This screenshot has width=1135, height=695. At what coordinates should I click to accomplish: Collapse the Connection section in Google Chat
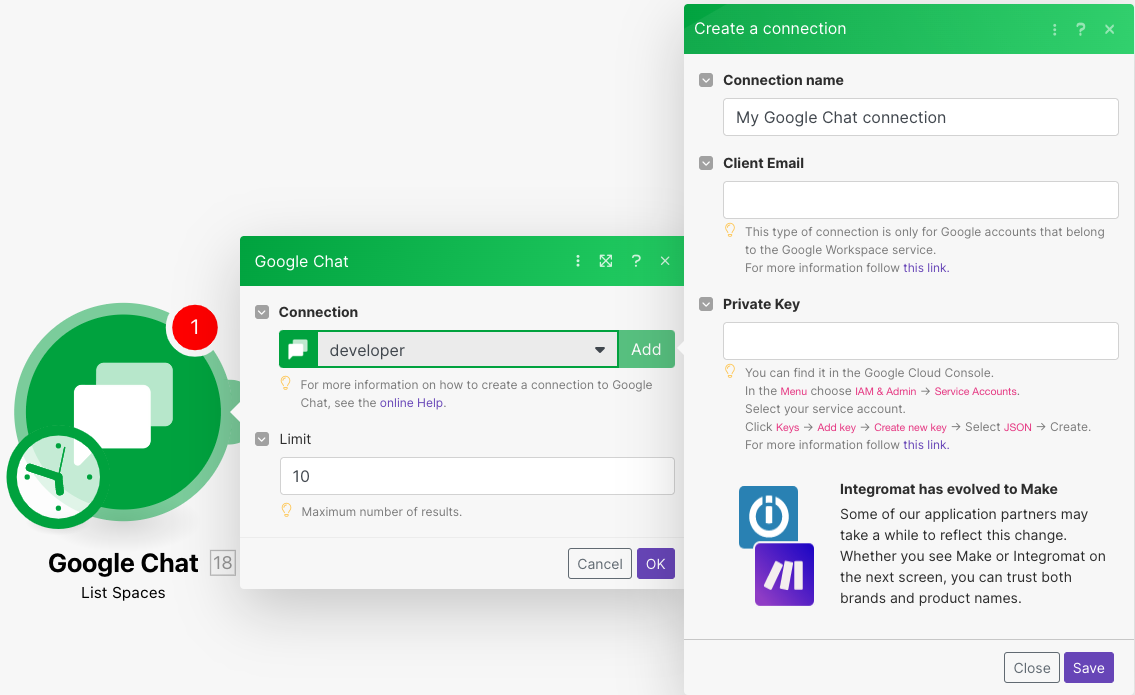click(x=262, y=312)
